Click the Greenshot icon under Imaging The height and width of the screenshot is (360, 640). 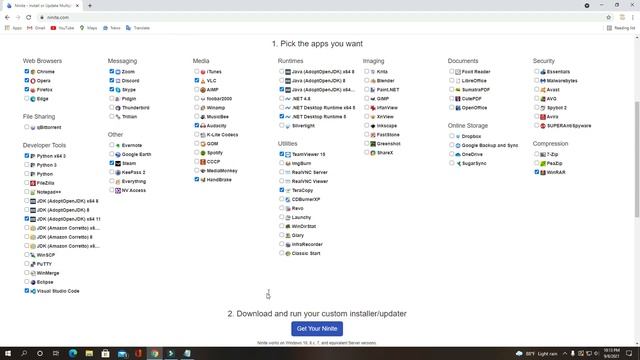[x=373, y=144]
